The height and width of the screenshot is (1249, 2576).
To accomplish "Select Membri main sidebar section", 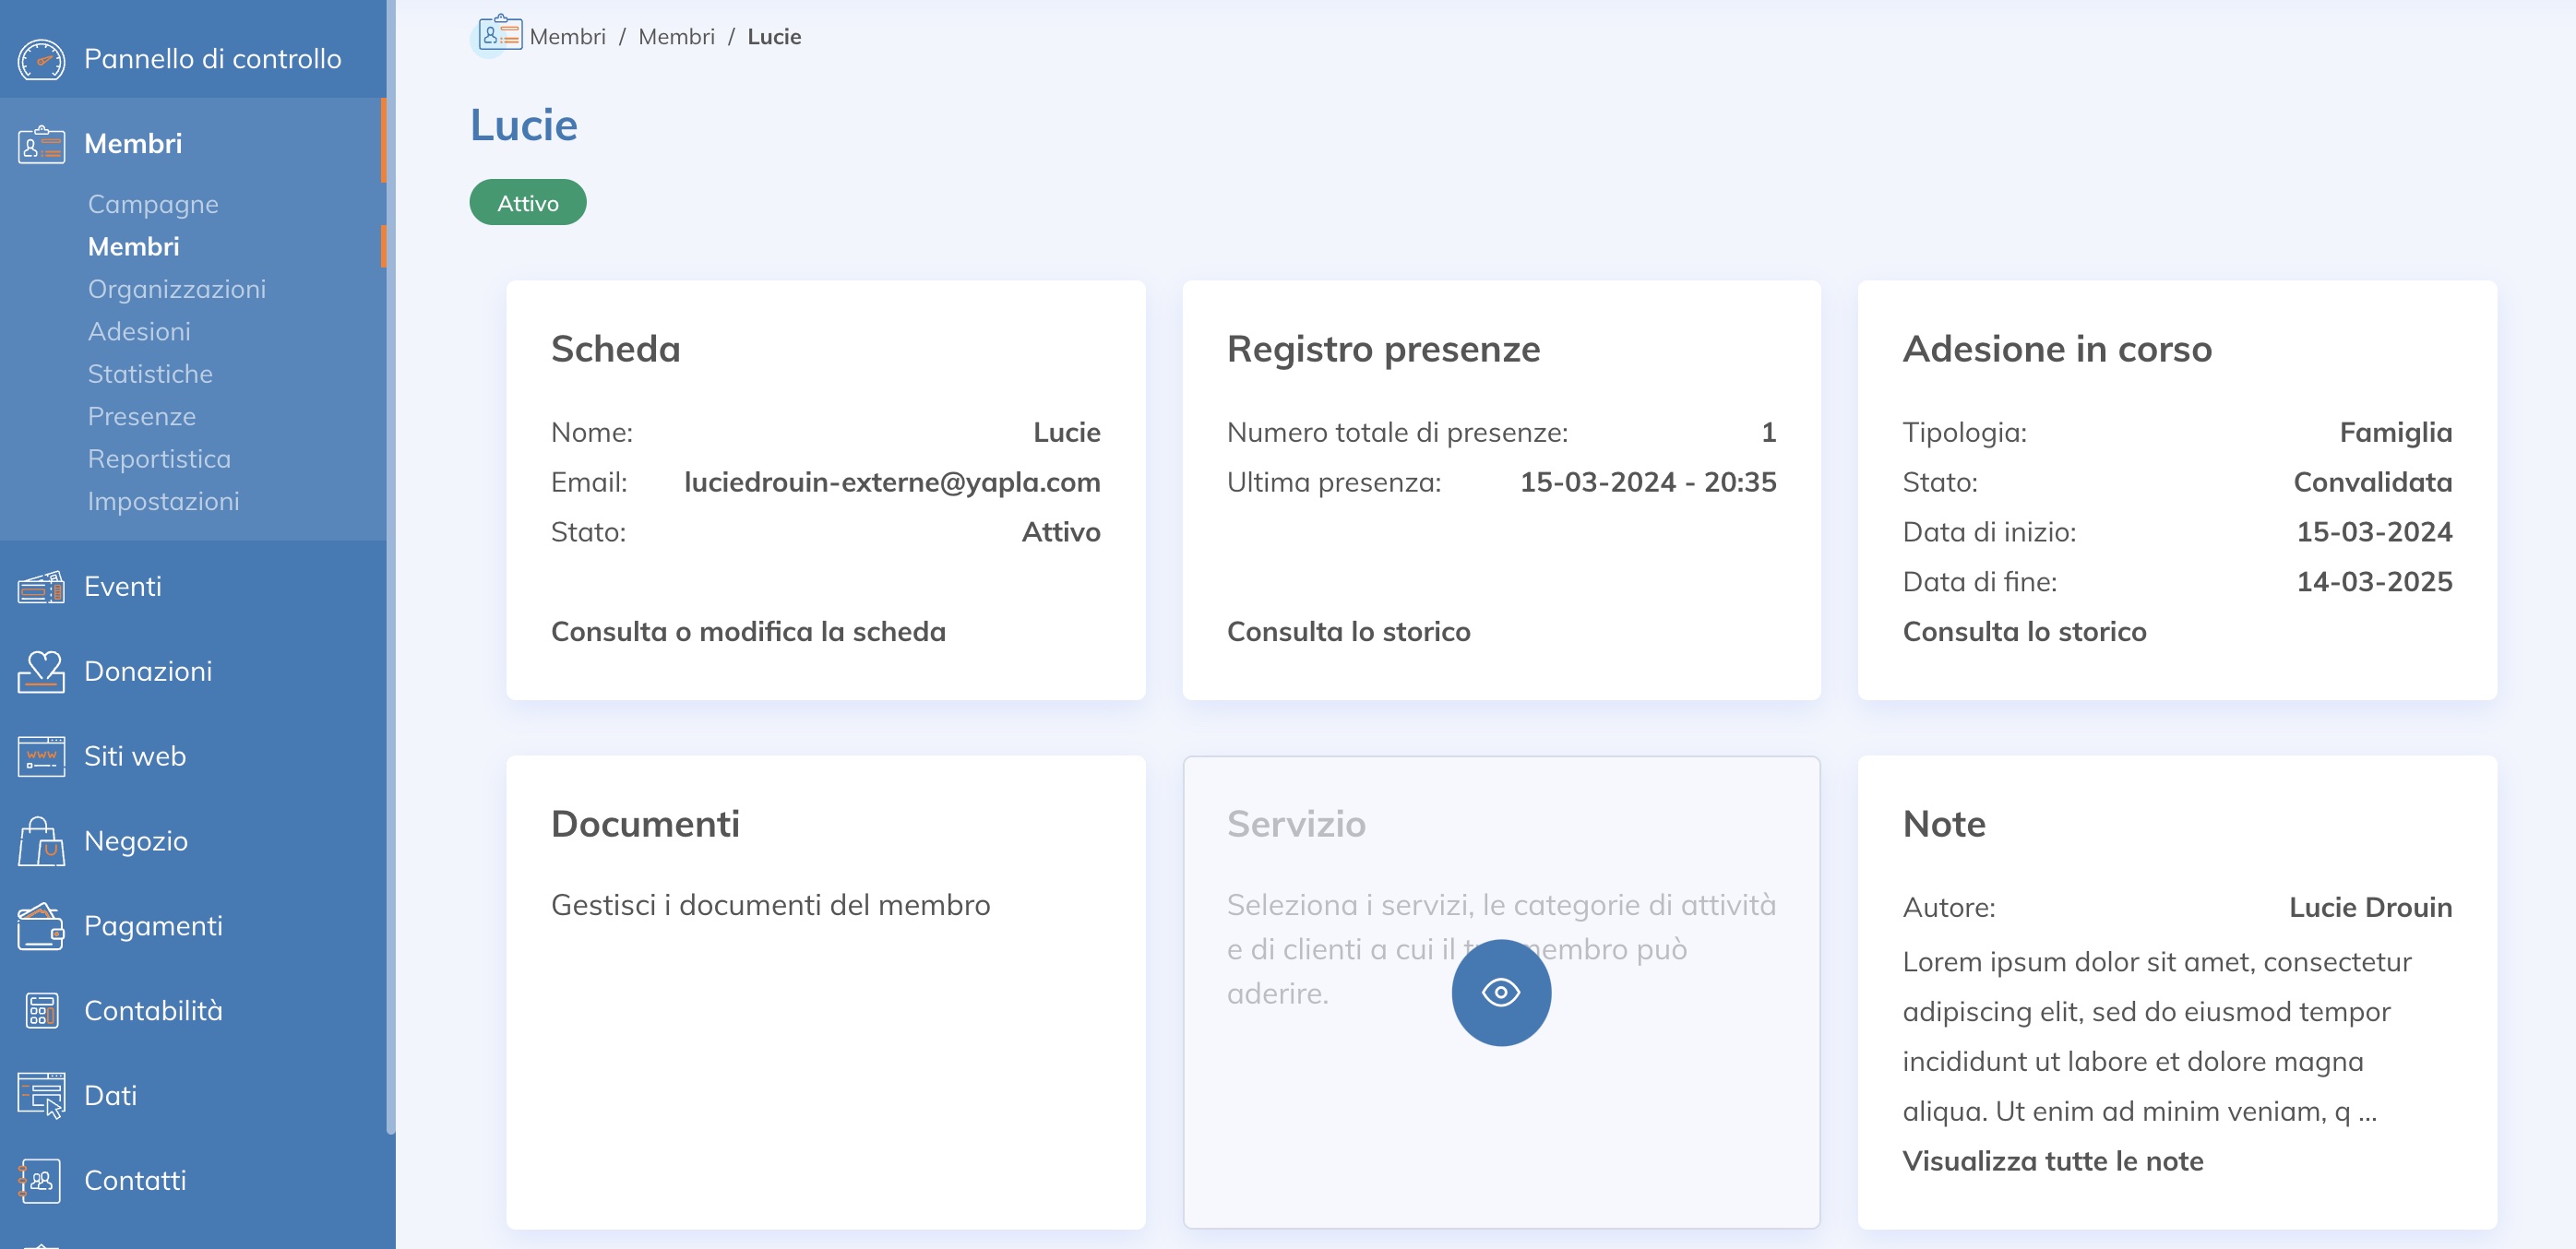I will tap(133, 144).
